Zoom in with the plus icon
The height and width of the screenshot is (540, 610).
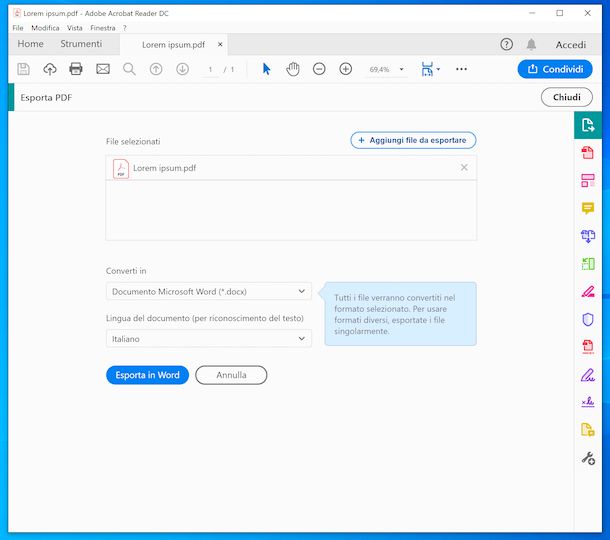coord(345,69)
